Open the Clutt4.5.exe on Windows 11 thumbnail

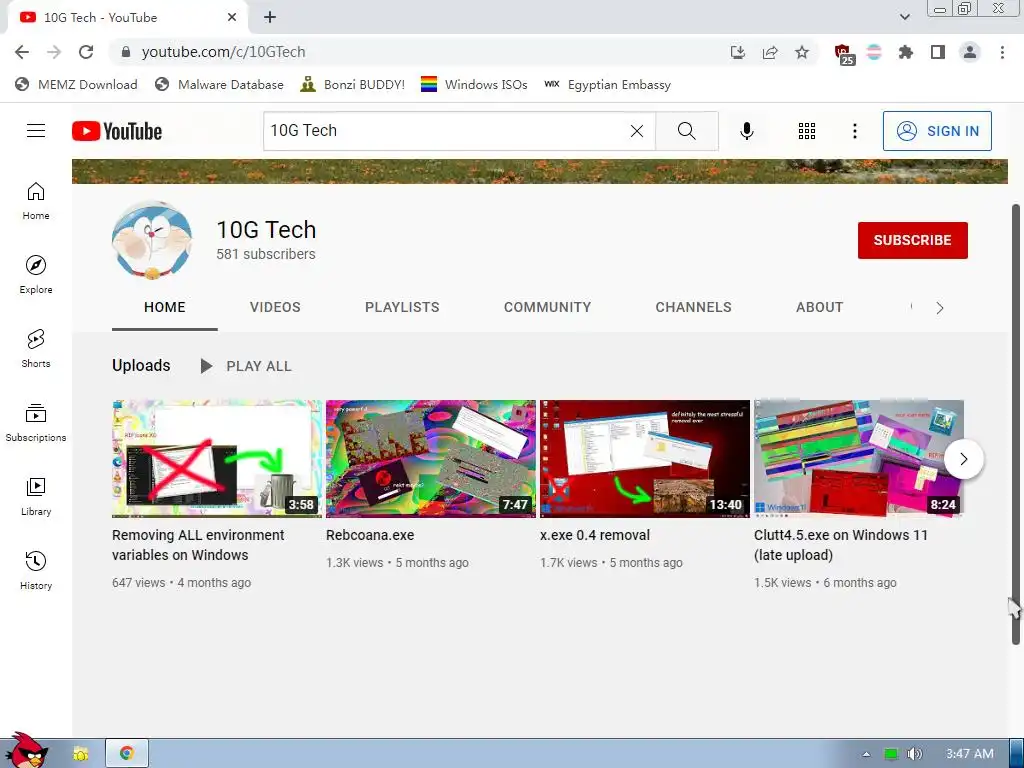pos(859,459)
